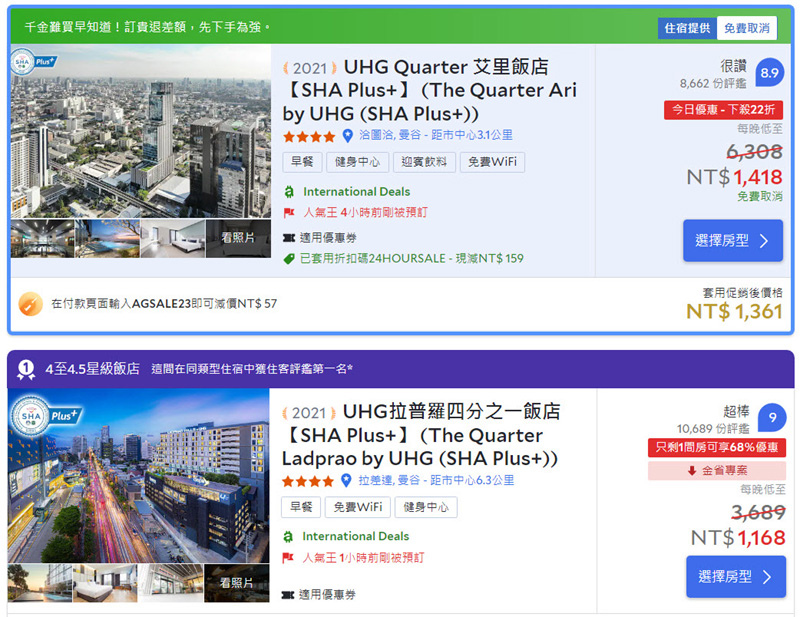The height and width of the screenshot is (617, 800).
Task: Click International Deals icon for Quarter Ladprao
Action: 288,536
